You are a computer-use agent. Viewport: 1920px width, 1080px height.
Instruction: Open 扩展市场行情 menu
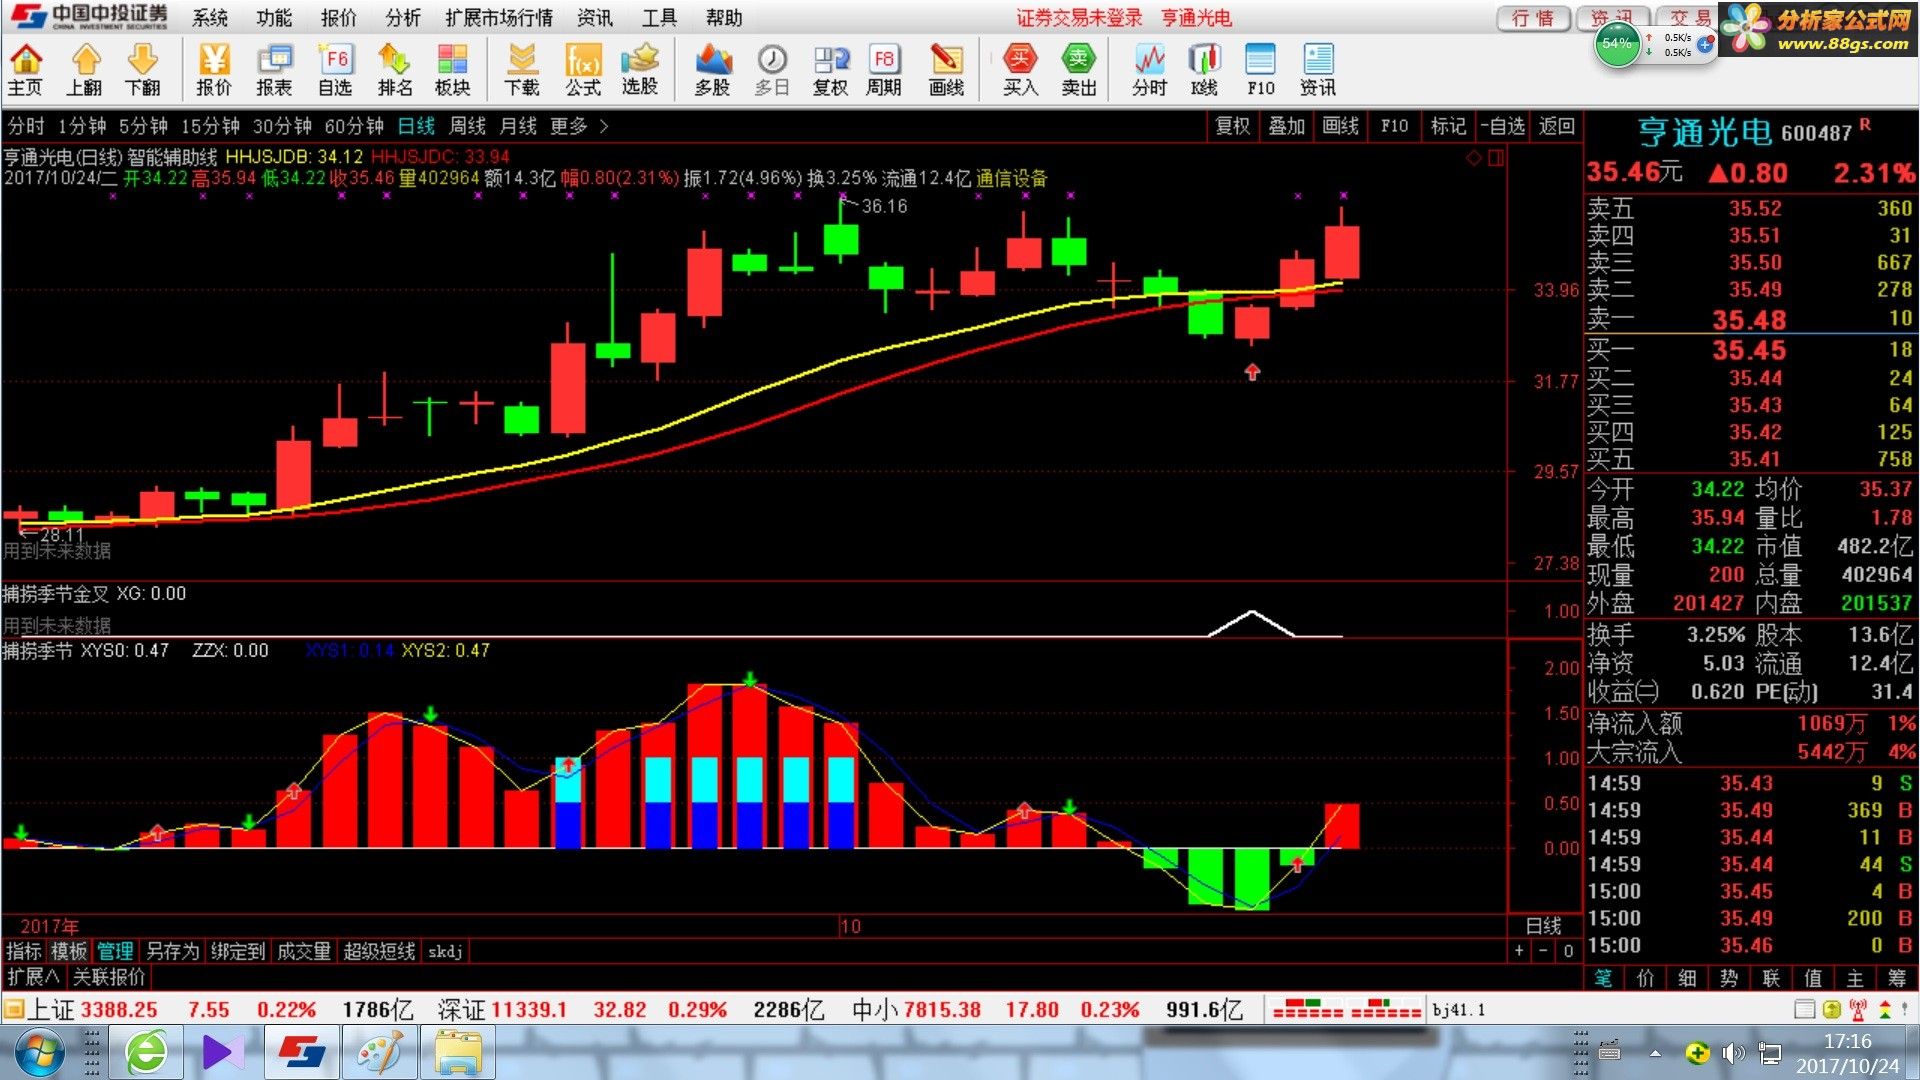(x=499, y=18)
